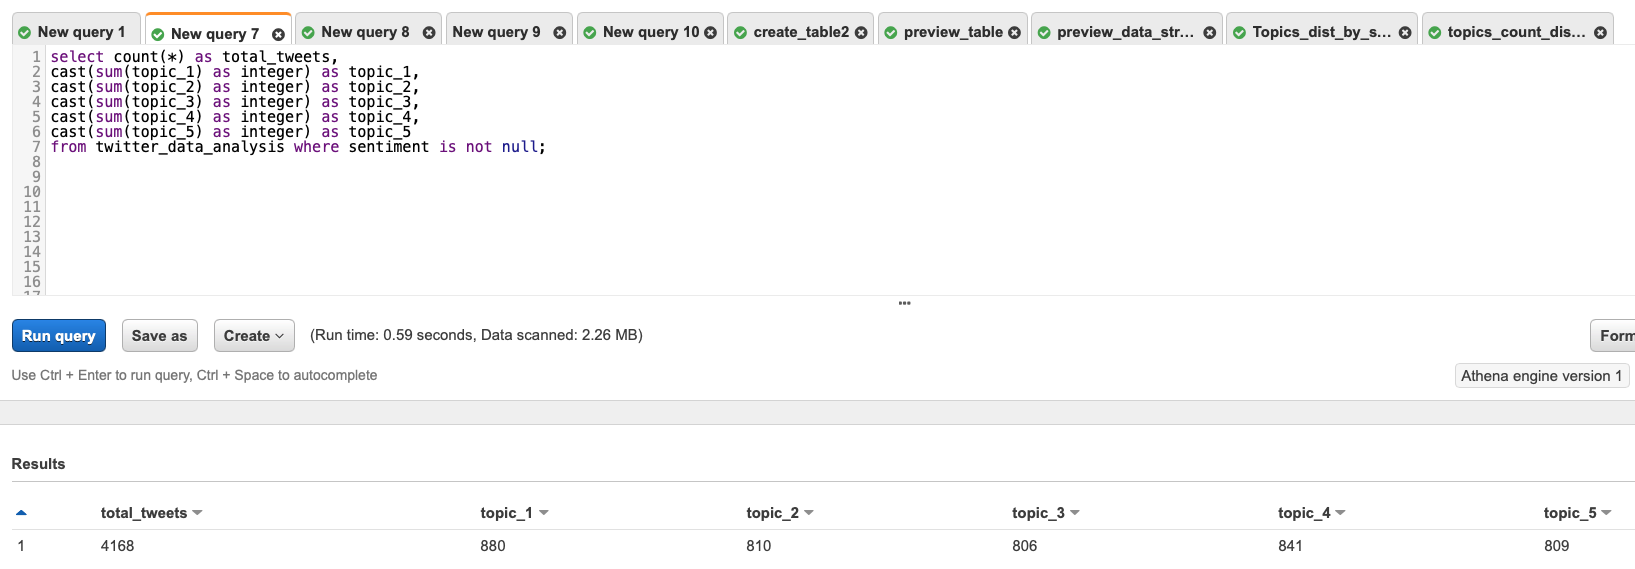
Task: Click the run time and data scanned text
Action: point(476,335)
